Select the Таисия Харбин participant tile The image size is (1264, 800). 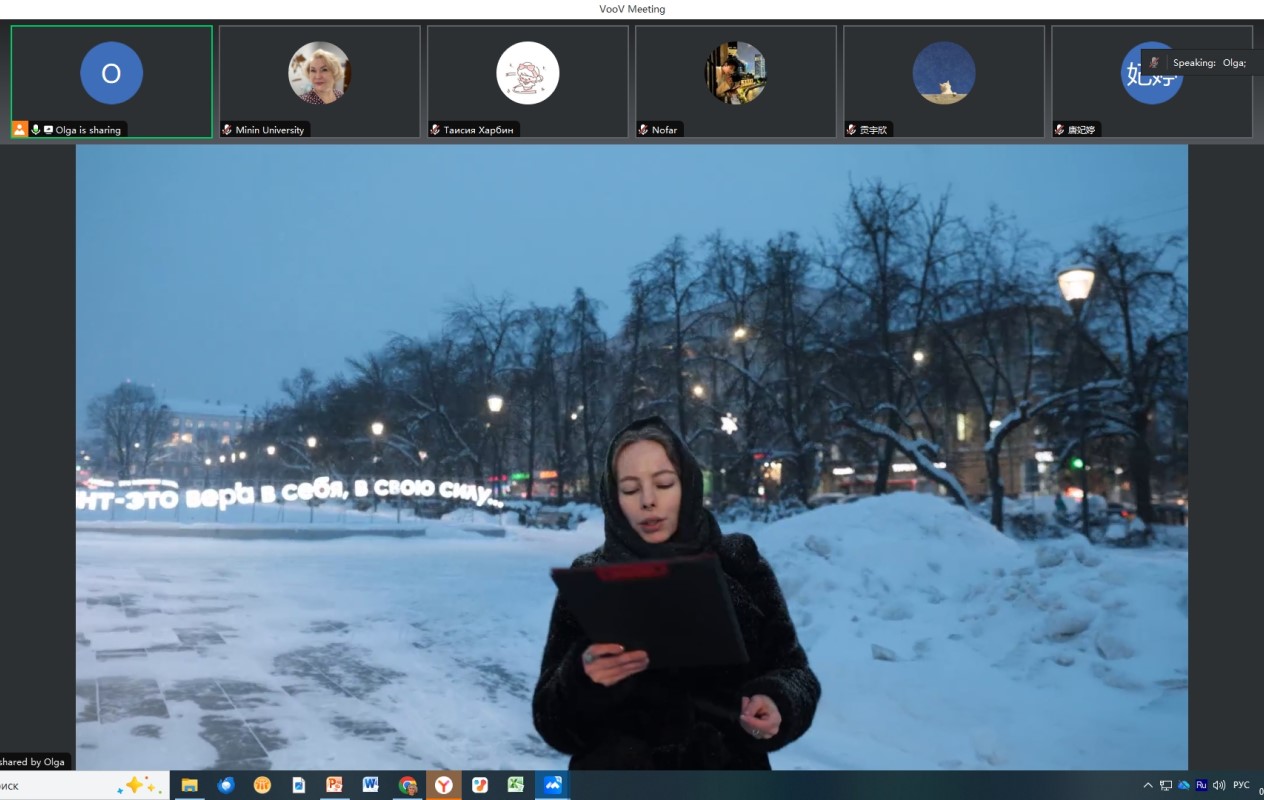527,78
